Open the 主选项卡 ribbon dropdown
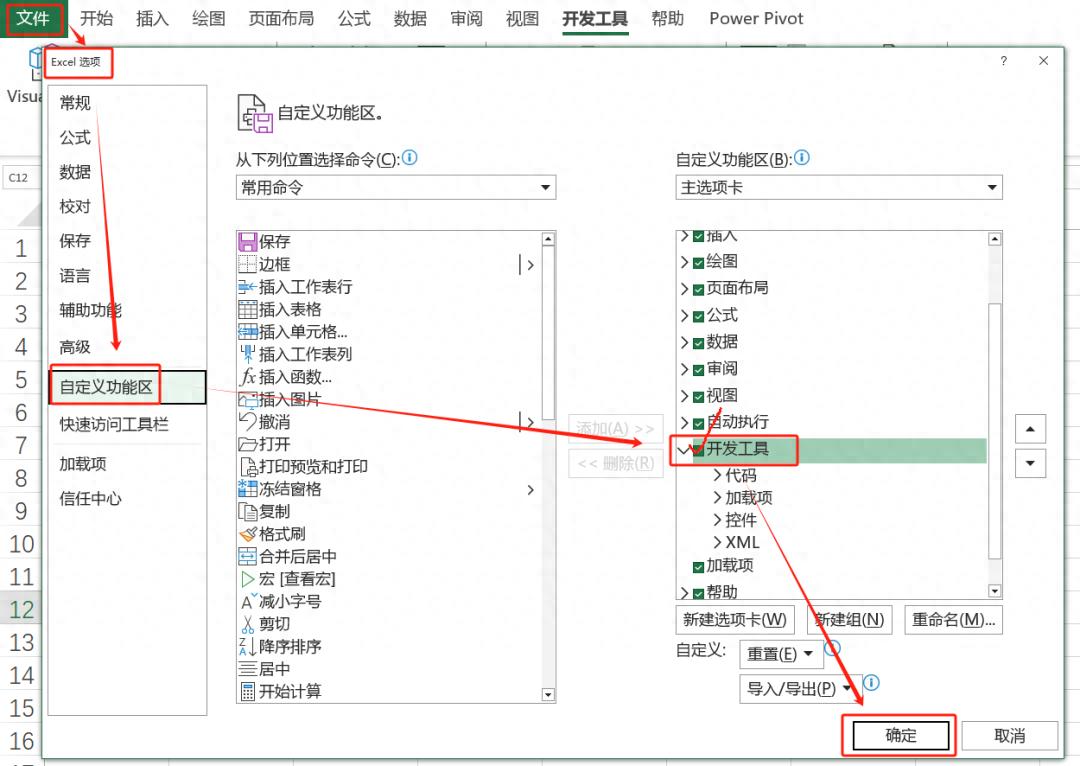The height and width of the screenshot is (766, 1080). [839, 187]
